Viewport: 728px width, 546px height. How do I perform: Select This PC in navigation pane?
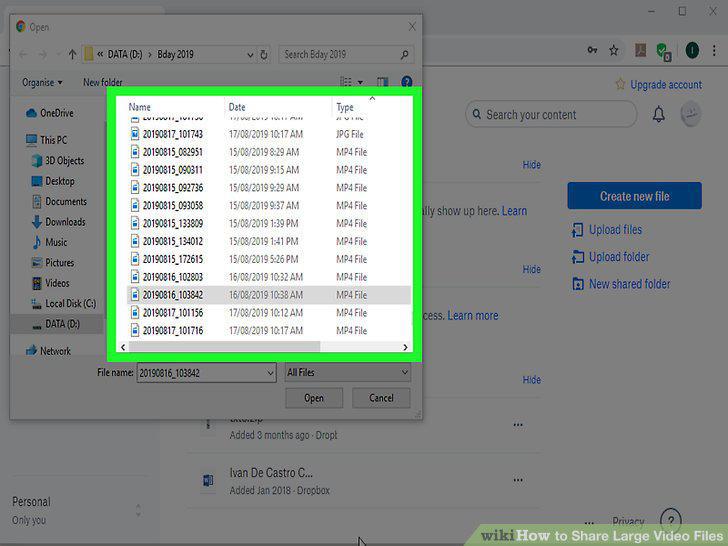(47, 140)
